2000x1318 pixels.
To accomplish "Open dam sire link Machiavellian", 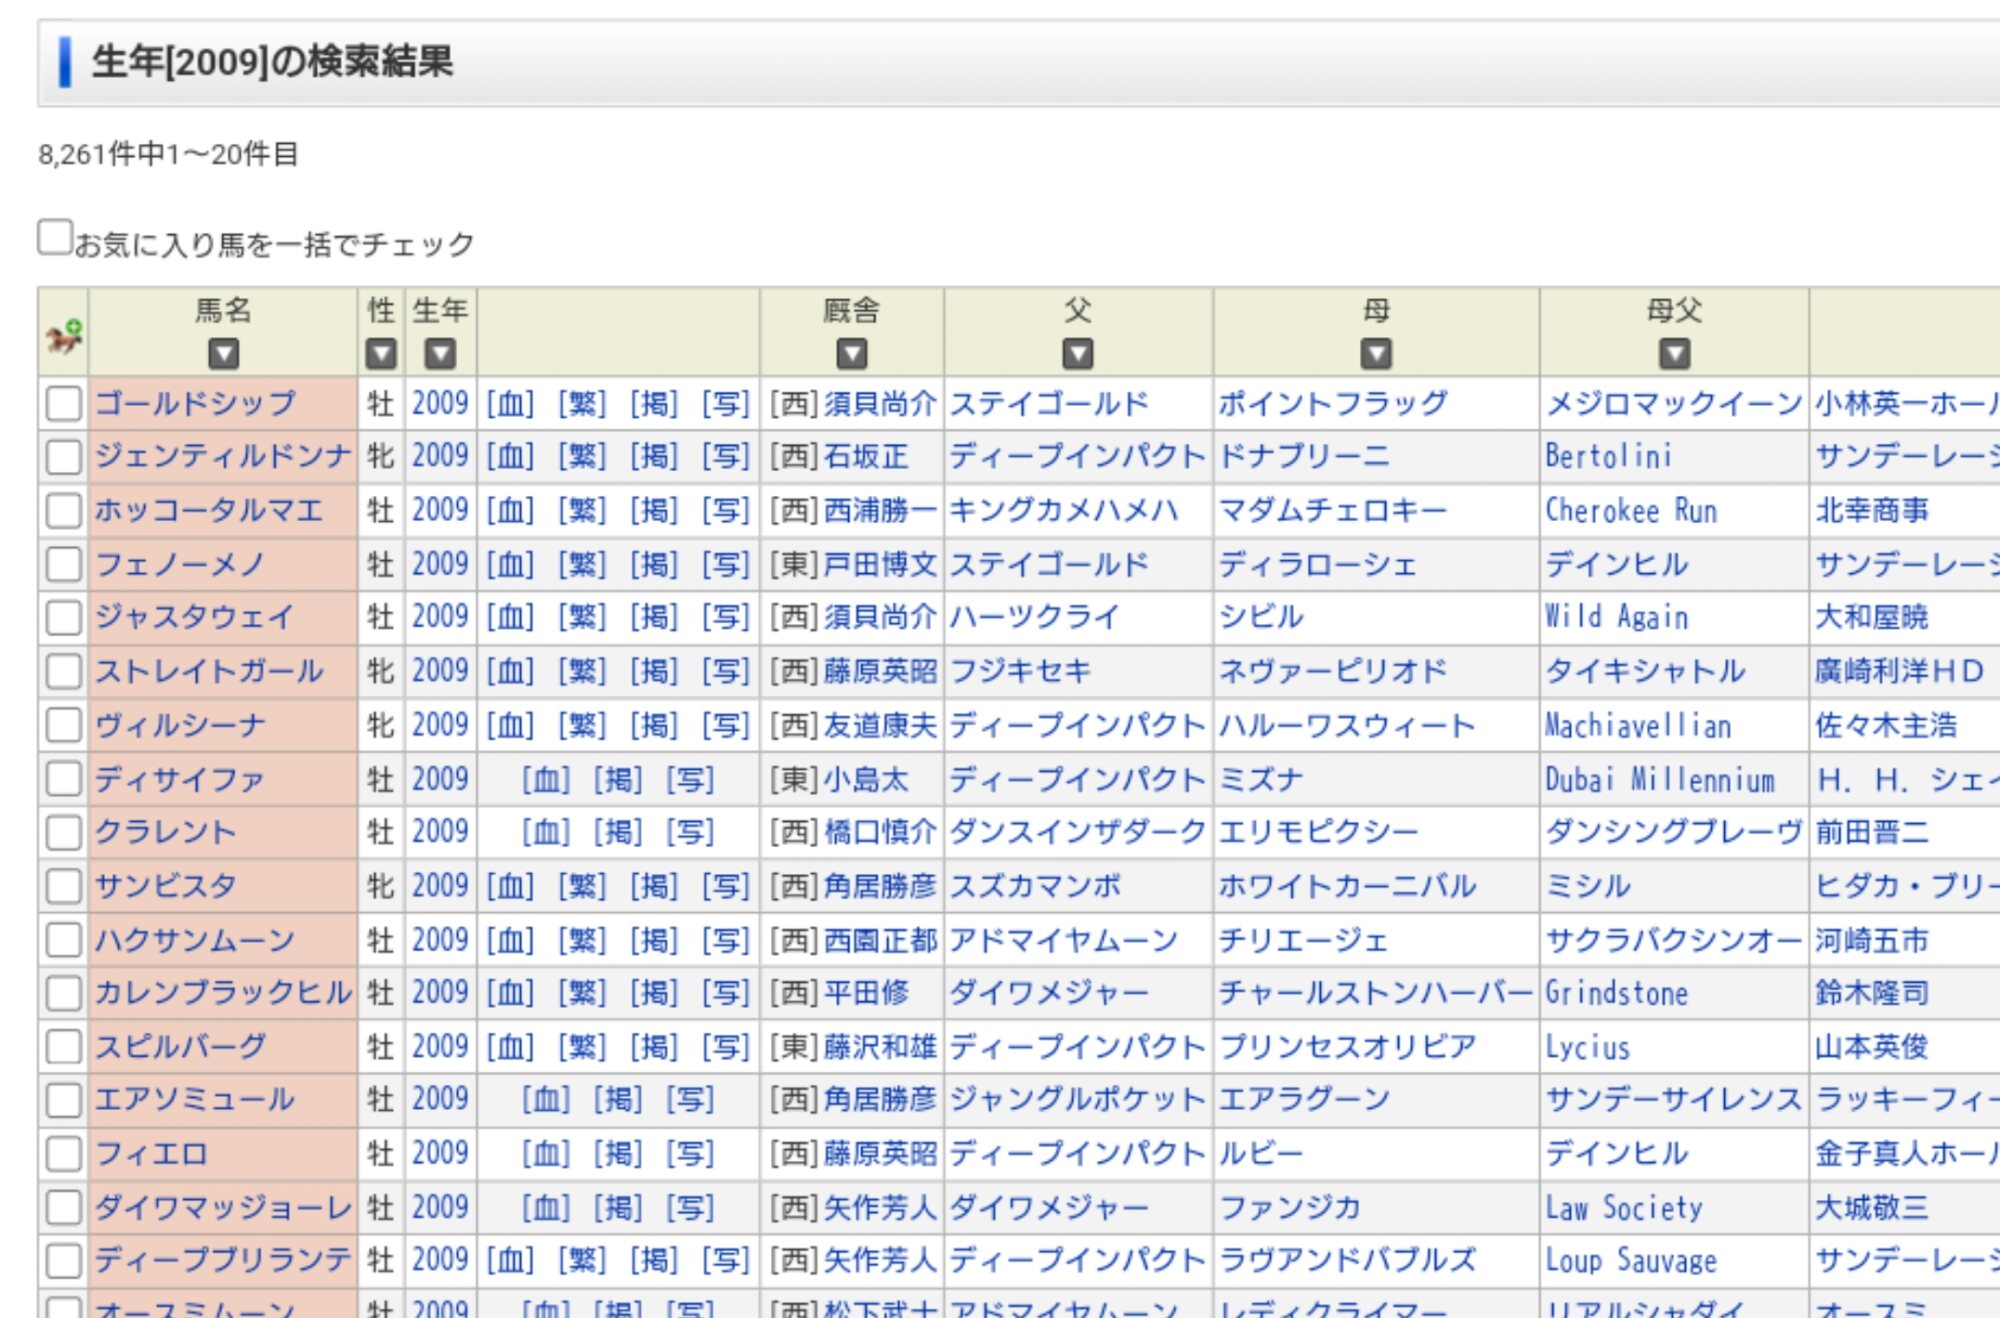I will click(x=1637, y=726).
